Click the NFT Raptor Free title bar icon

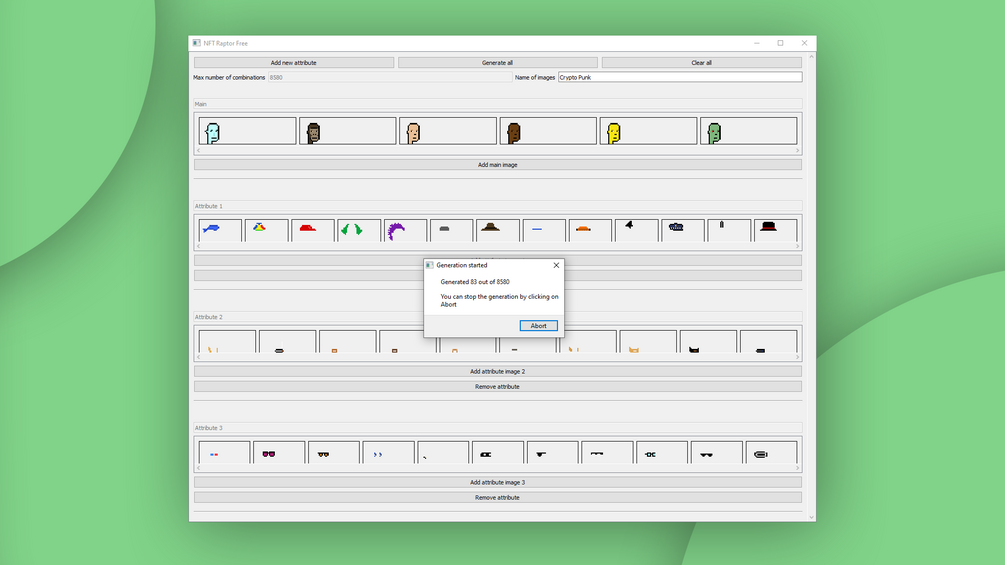click(x=197, y=43)
